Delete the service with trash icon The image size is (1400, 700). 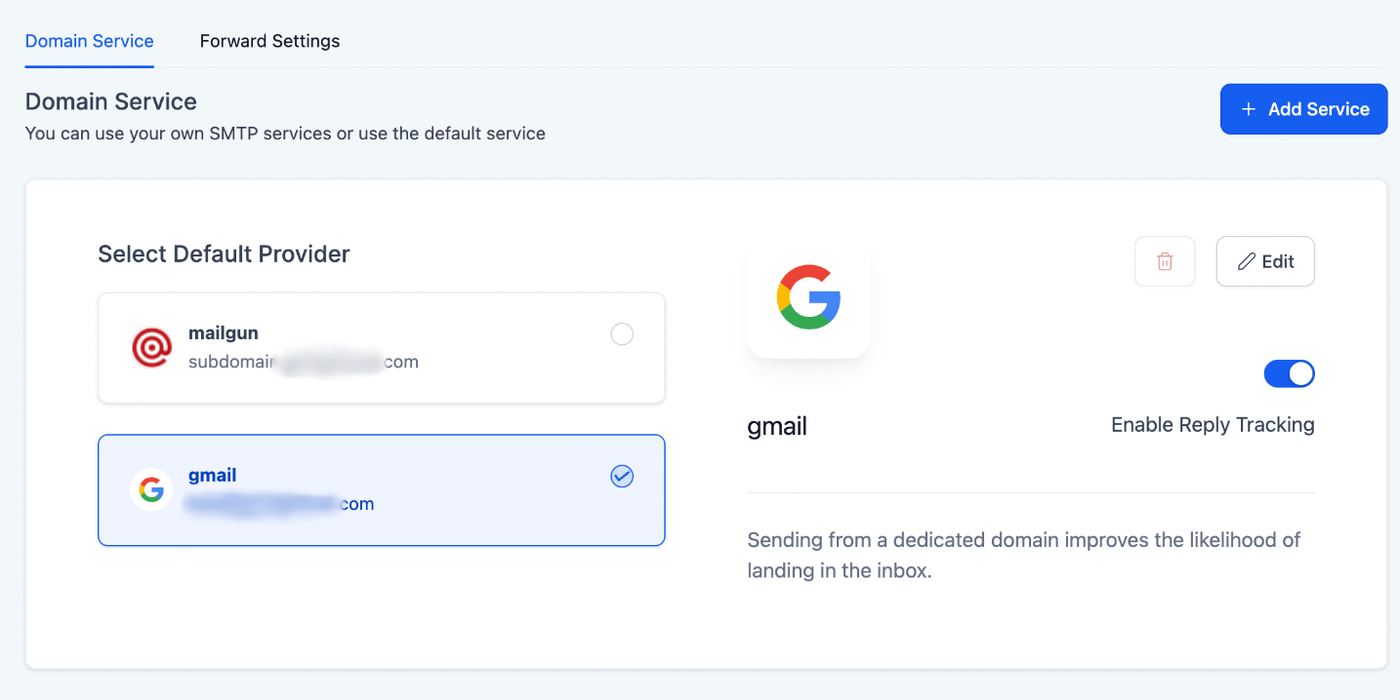(x=1164, y=262)
